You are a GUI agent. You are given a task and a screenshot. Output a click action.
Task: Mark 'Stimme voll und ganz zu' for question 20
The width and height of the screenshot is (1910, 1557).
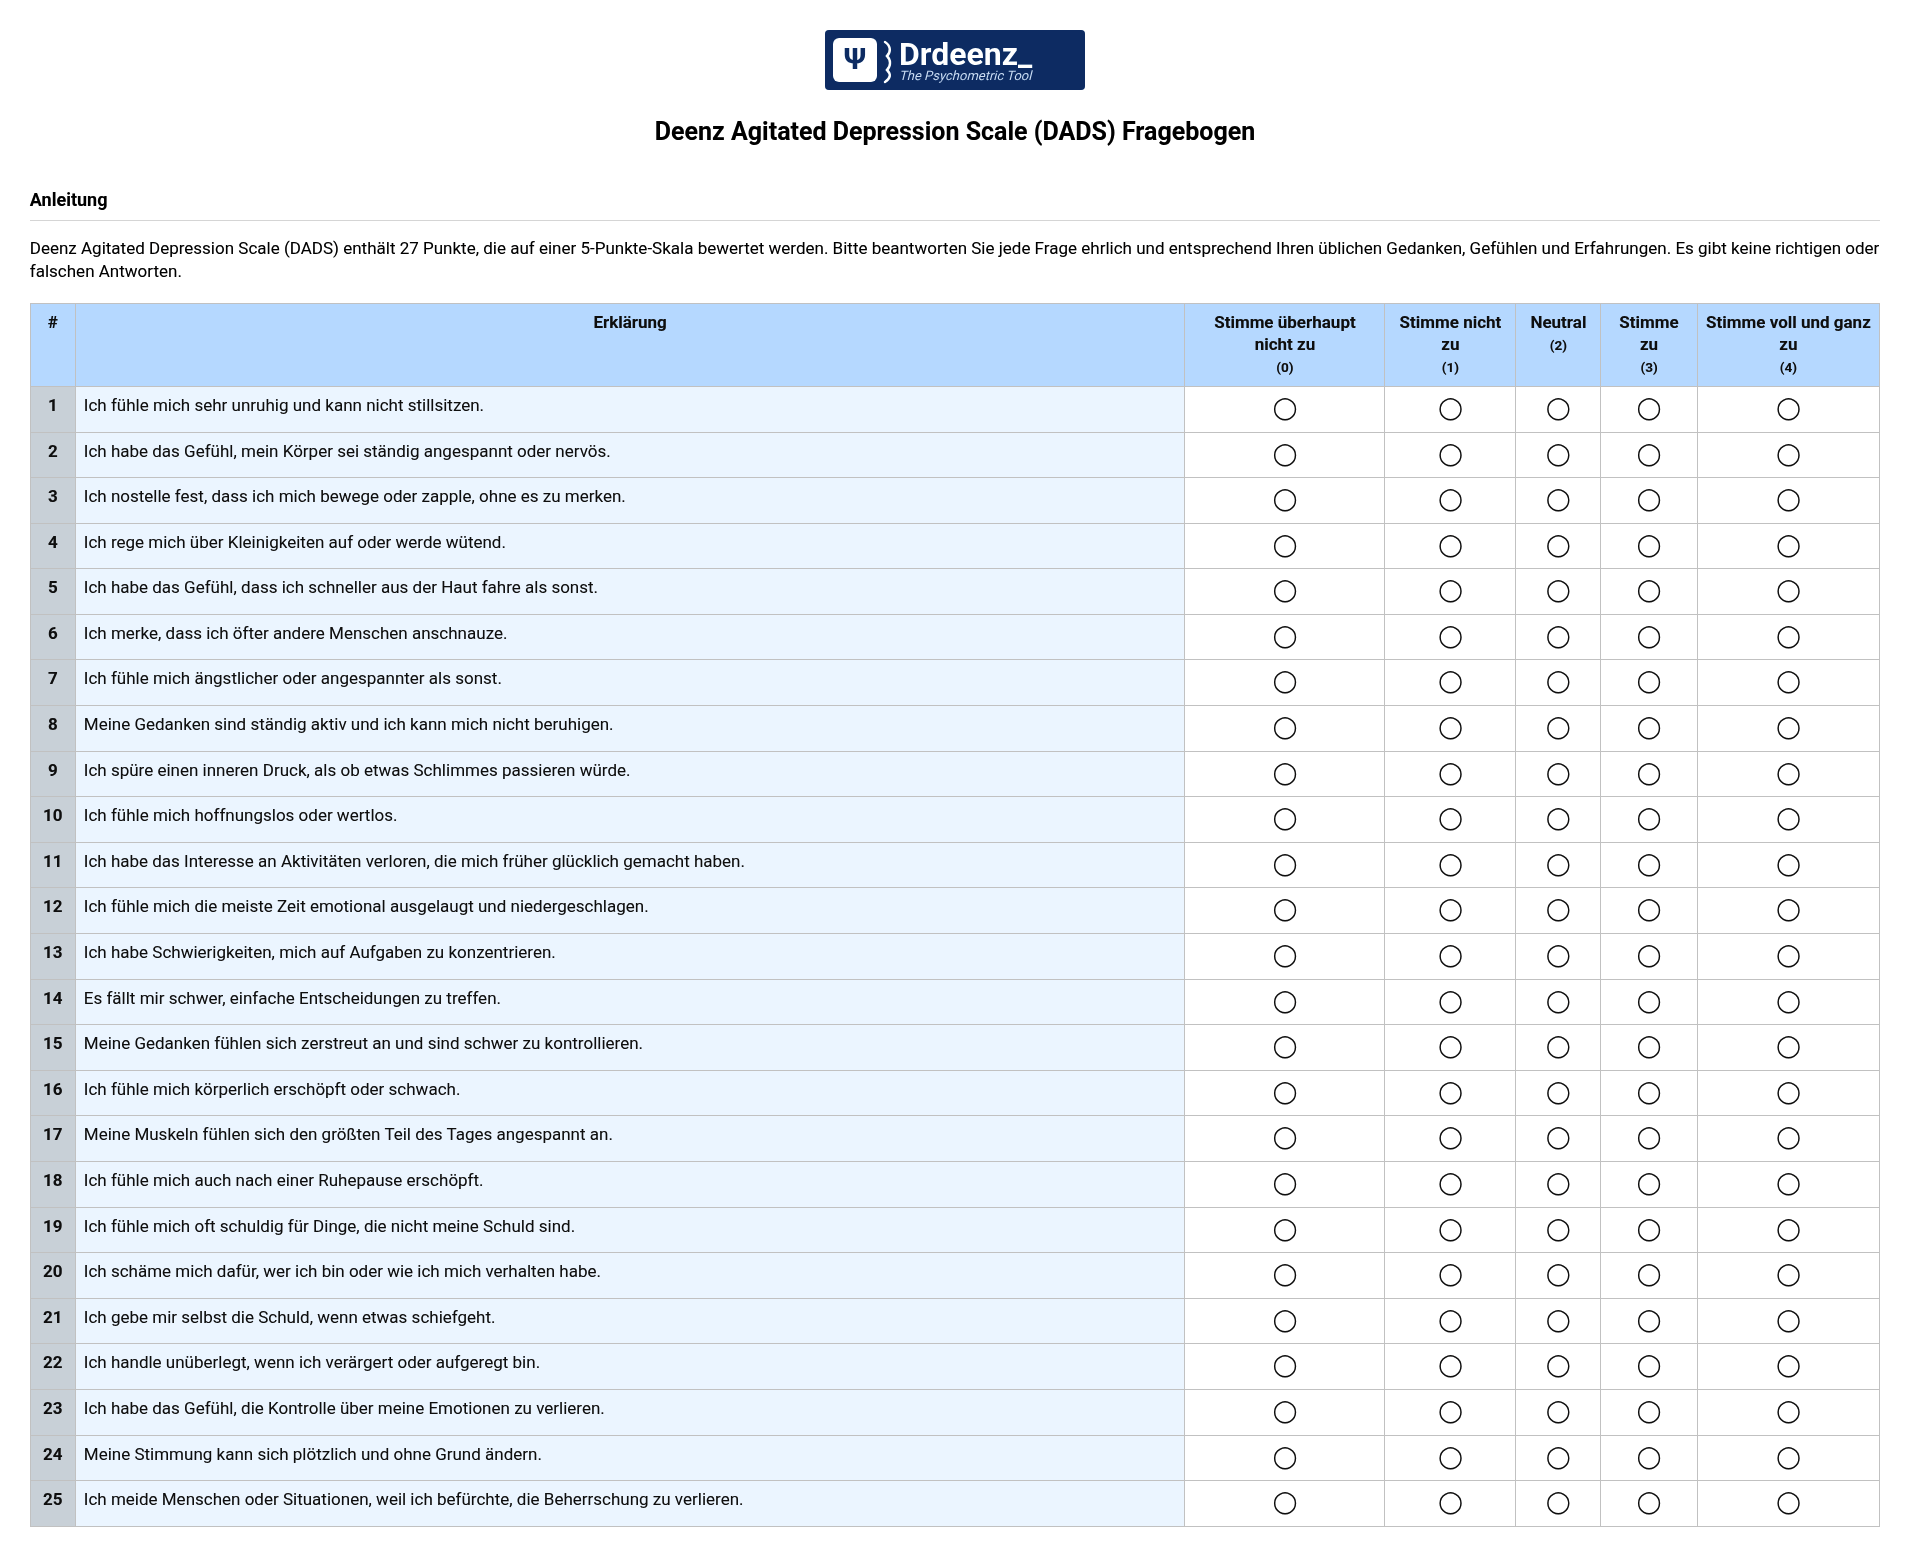(x=1788, y=1276)
